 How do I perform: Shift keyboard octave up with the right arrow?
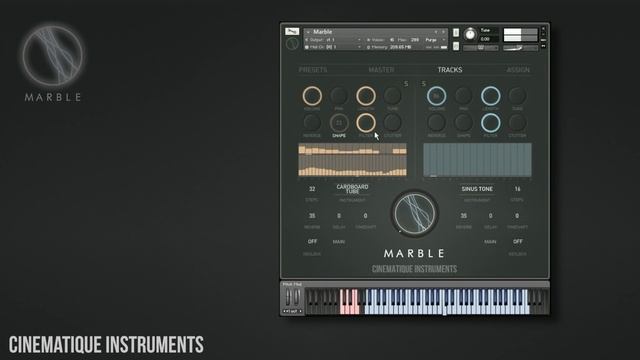(x=300, y=311)
